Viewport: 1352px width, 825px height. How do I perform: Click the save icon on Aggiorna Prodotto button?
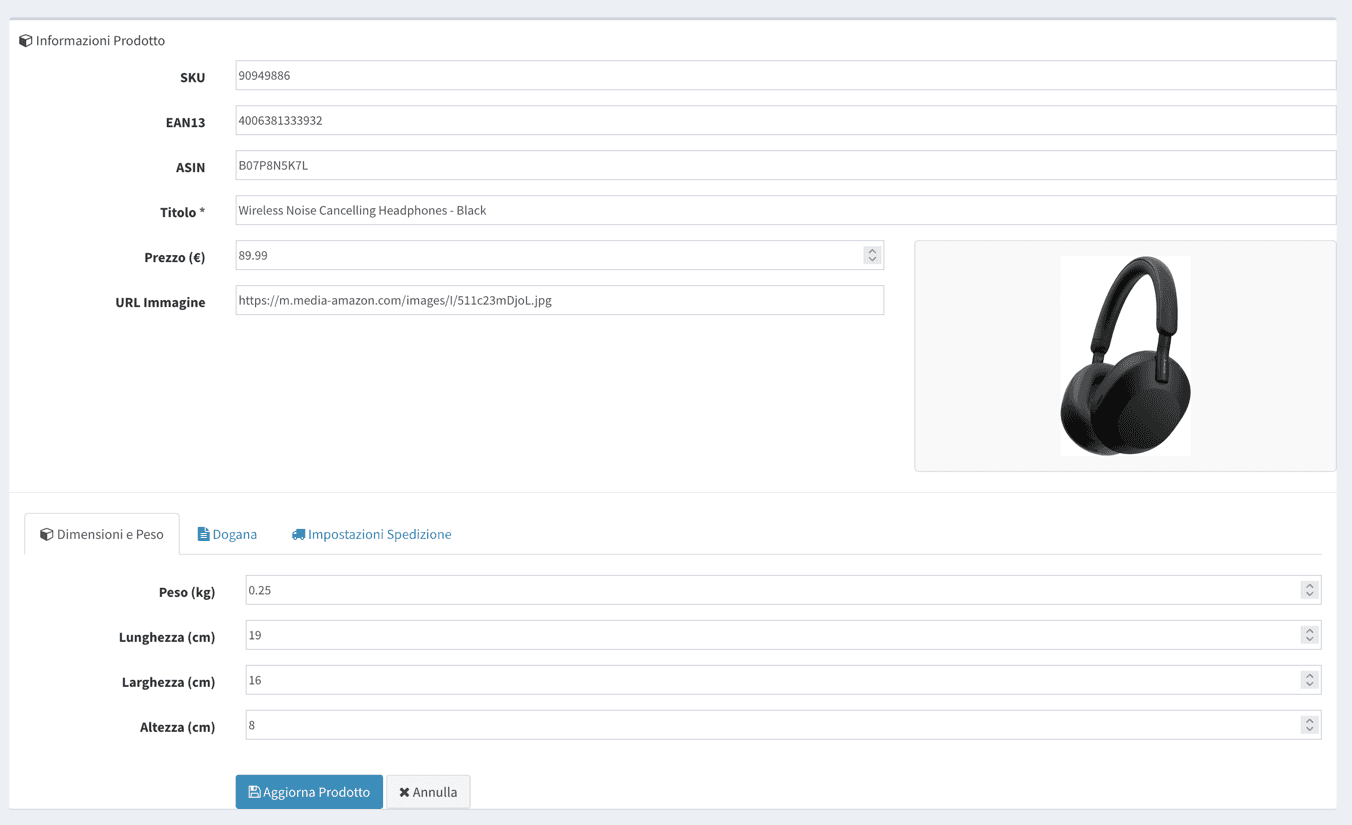click(x=254, y=792)
